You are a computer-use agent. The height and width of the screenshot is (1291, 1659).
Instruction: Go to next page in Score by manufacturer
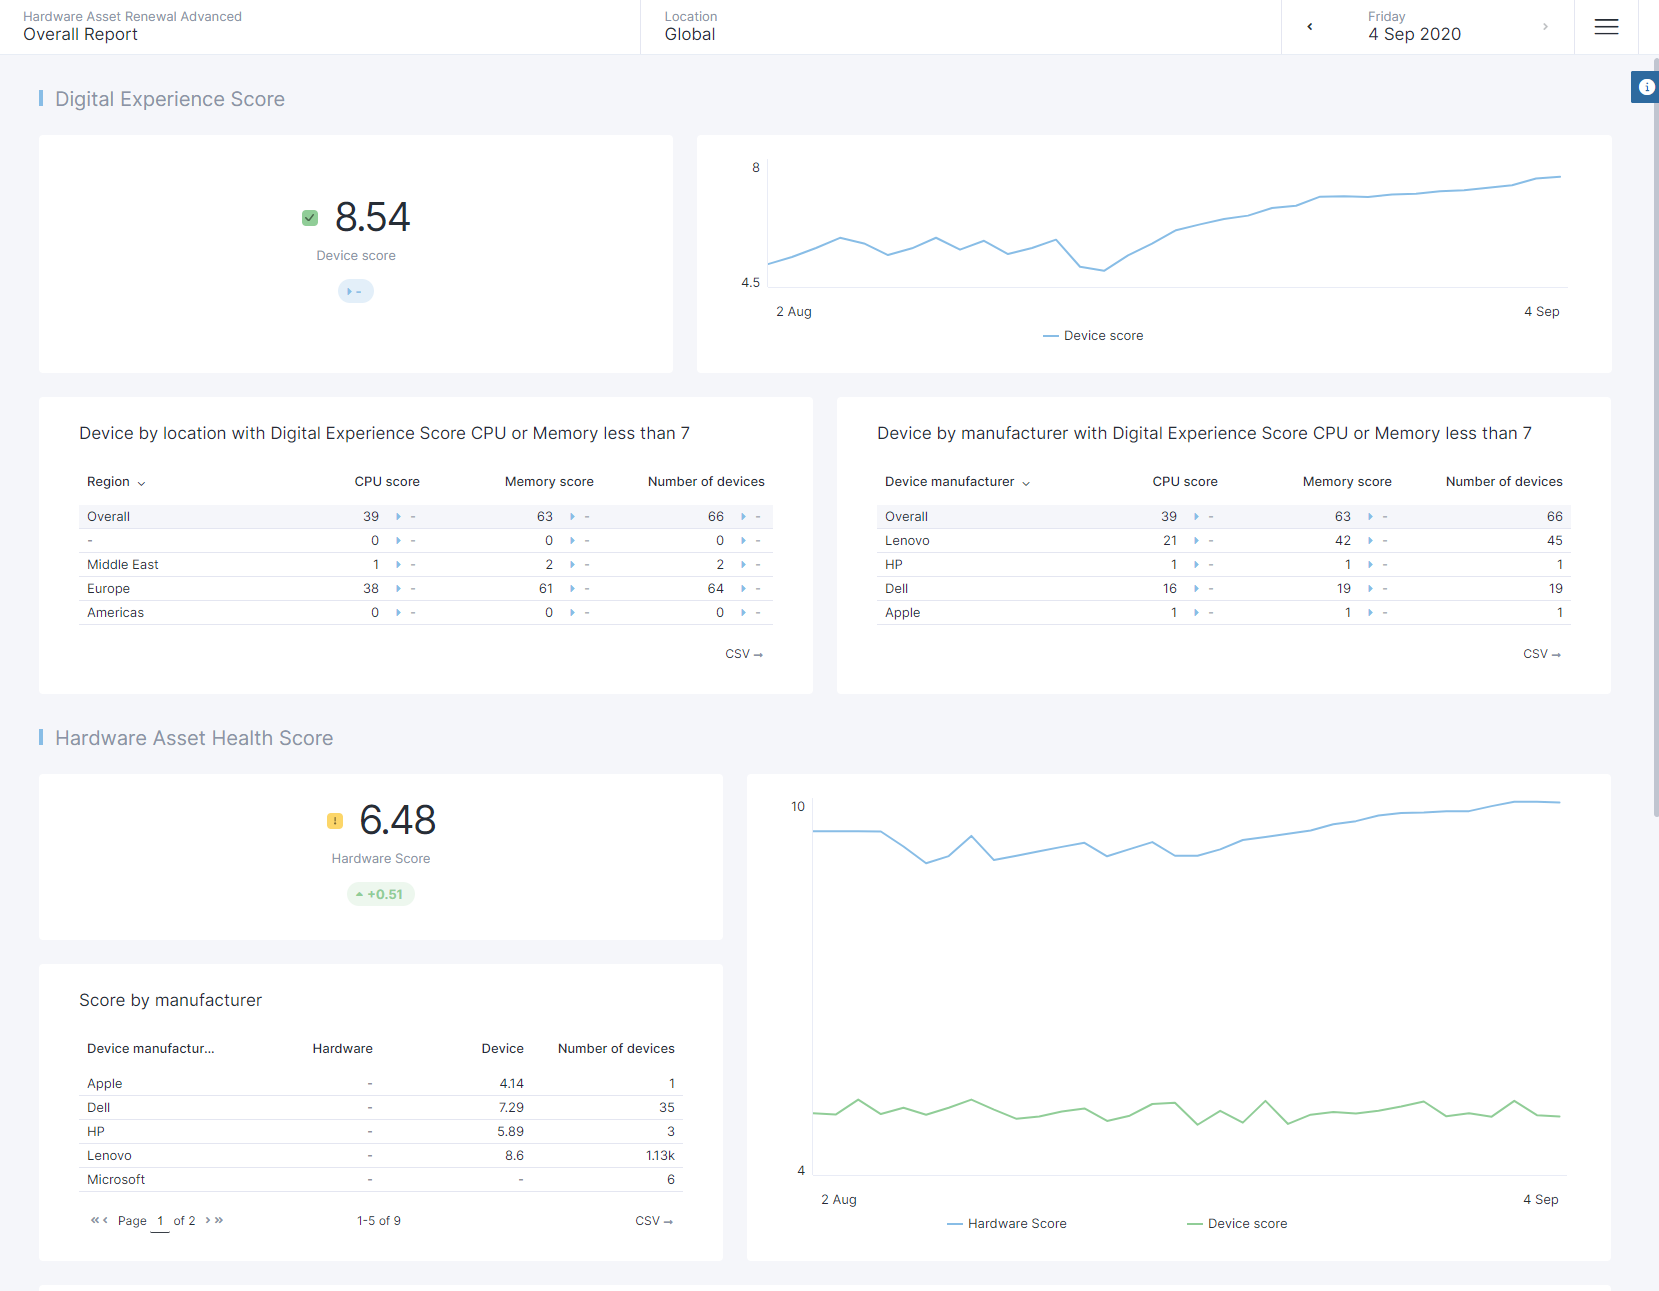[208, 1220]
